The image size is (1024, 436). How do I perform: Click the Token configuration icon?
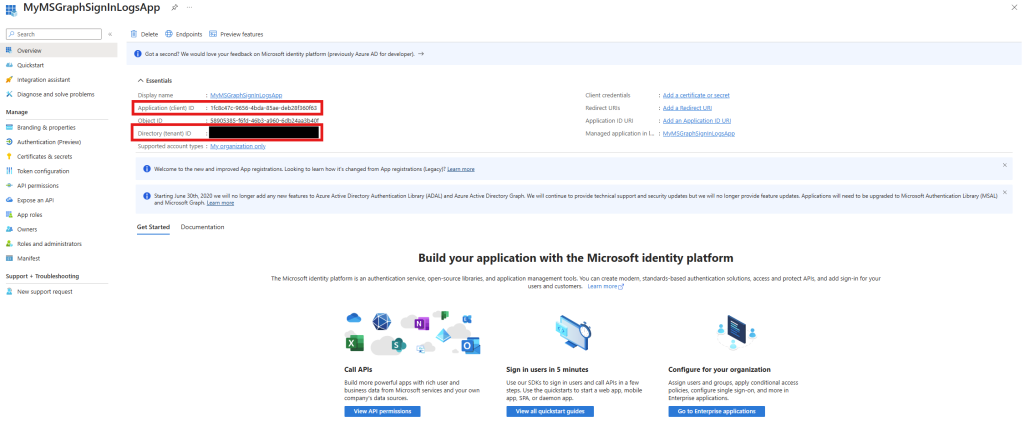pyautogui.click(x=9, y=171)
